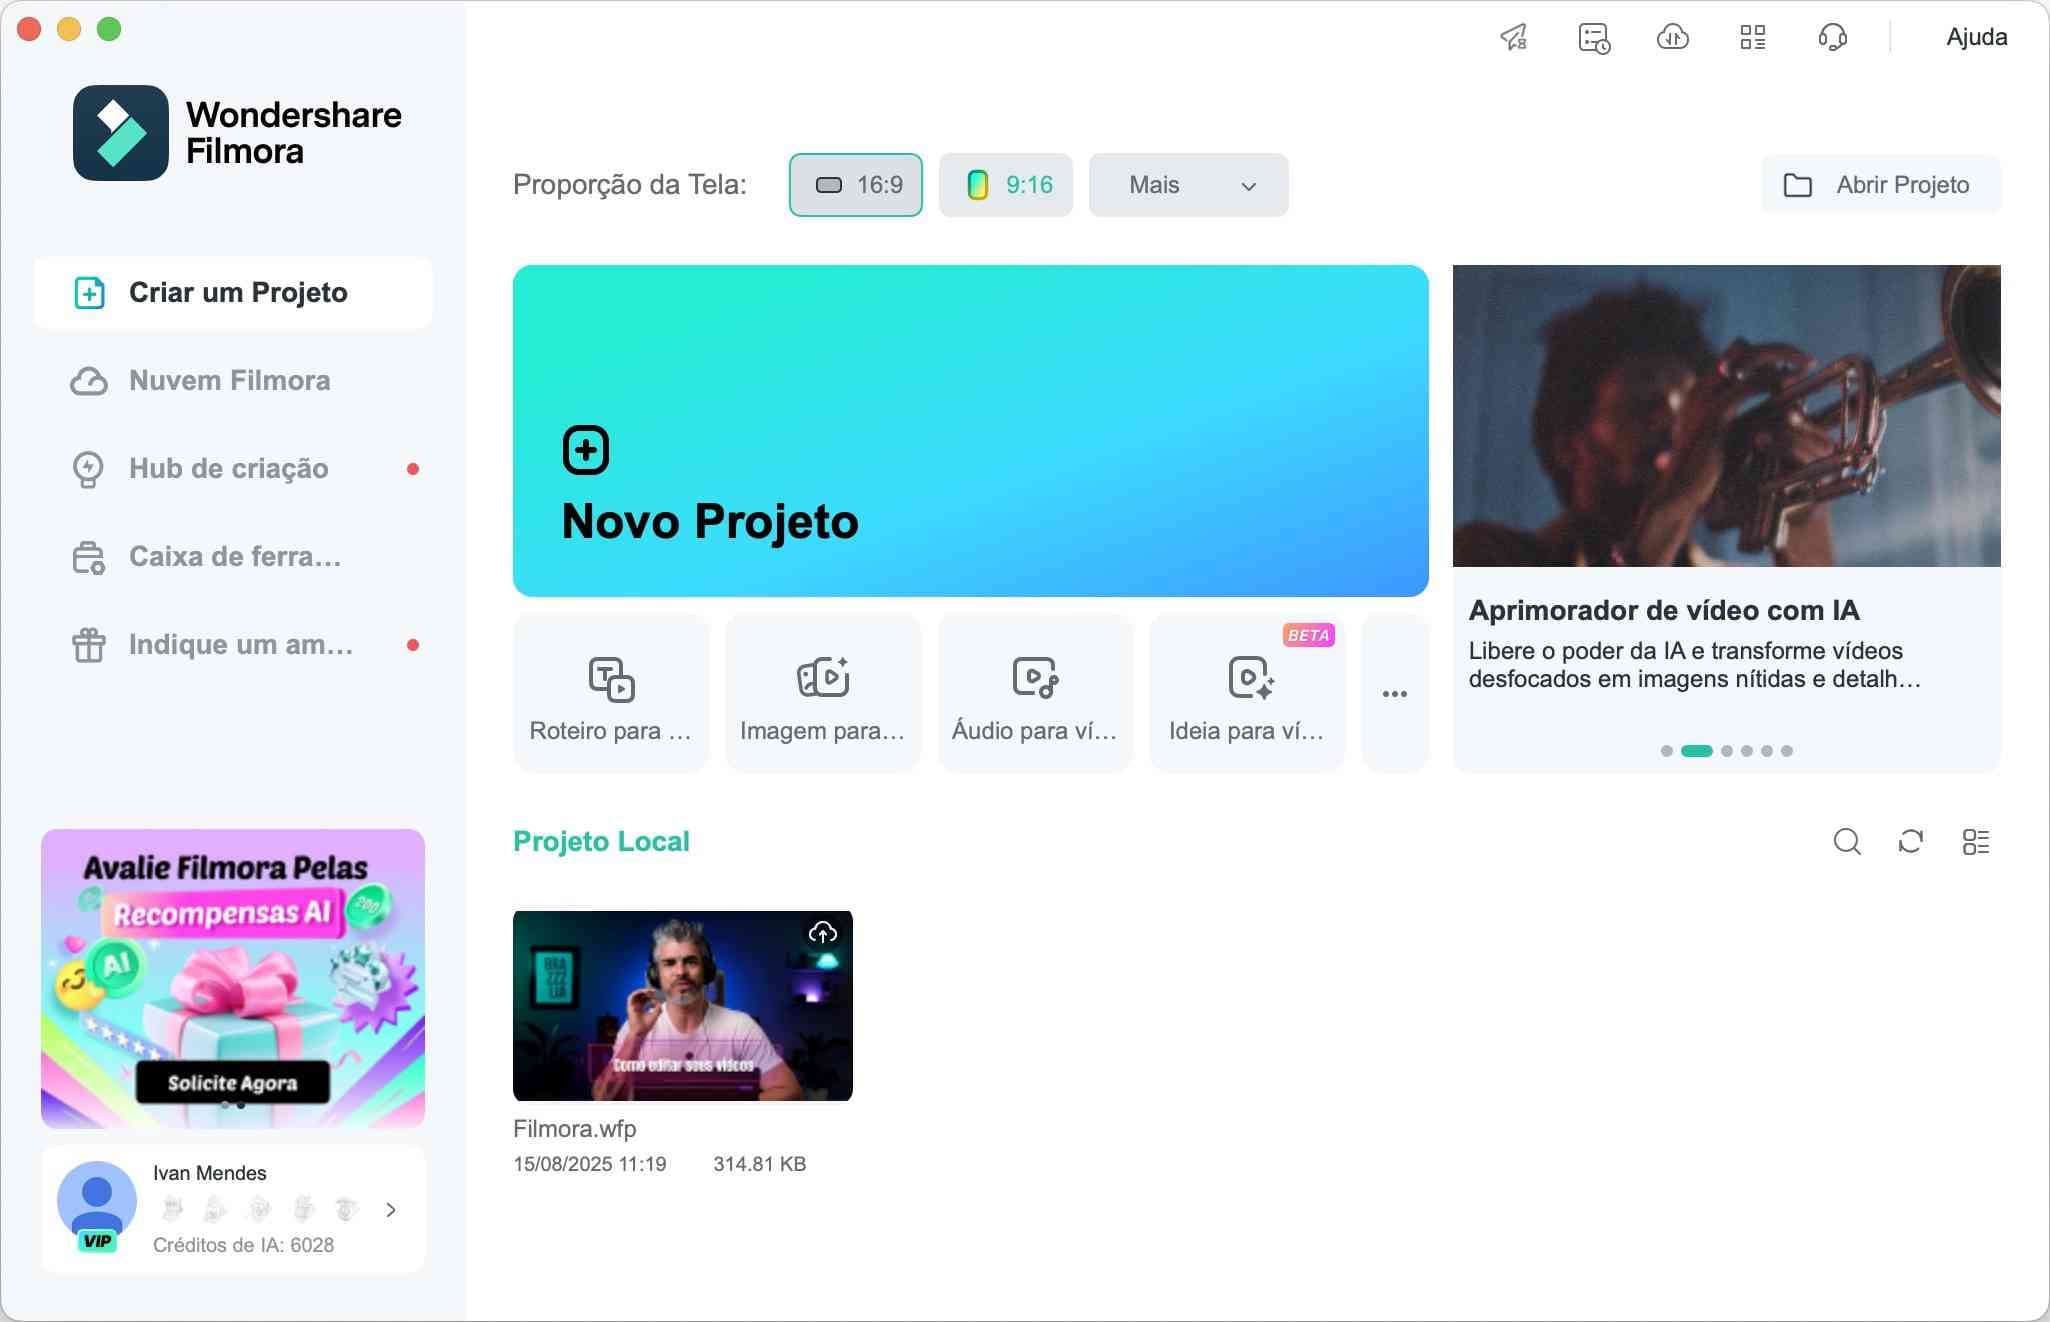Expand more AI tools with the ellipsis button
Screen dimensions: 2050x1322
pos(1395,692)
